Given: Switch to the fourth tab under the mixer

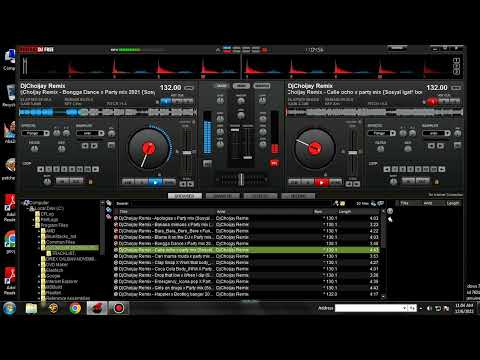Looking at the screenshot, I should tap(298, 196).
